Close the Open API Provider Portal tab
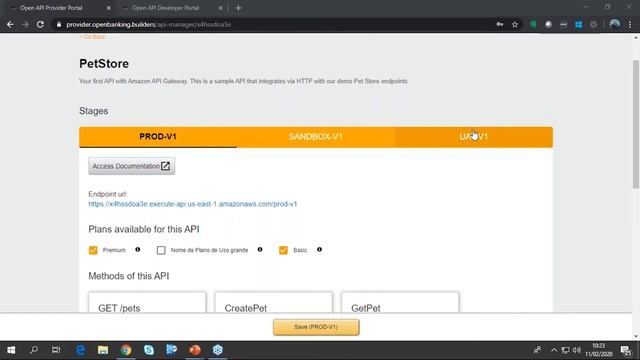The height and width of the screenshot is (360, 640). coord(108,8)
